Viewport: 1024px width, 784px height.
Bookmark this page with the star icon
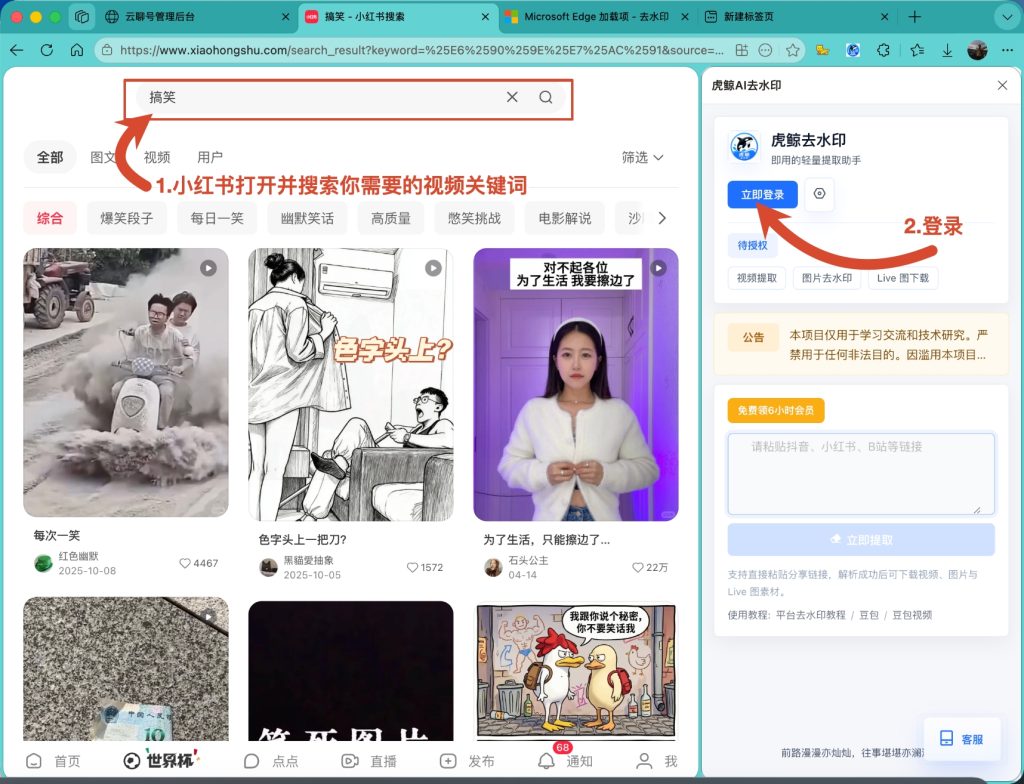[792, 50]
